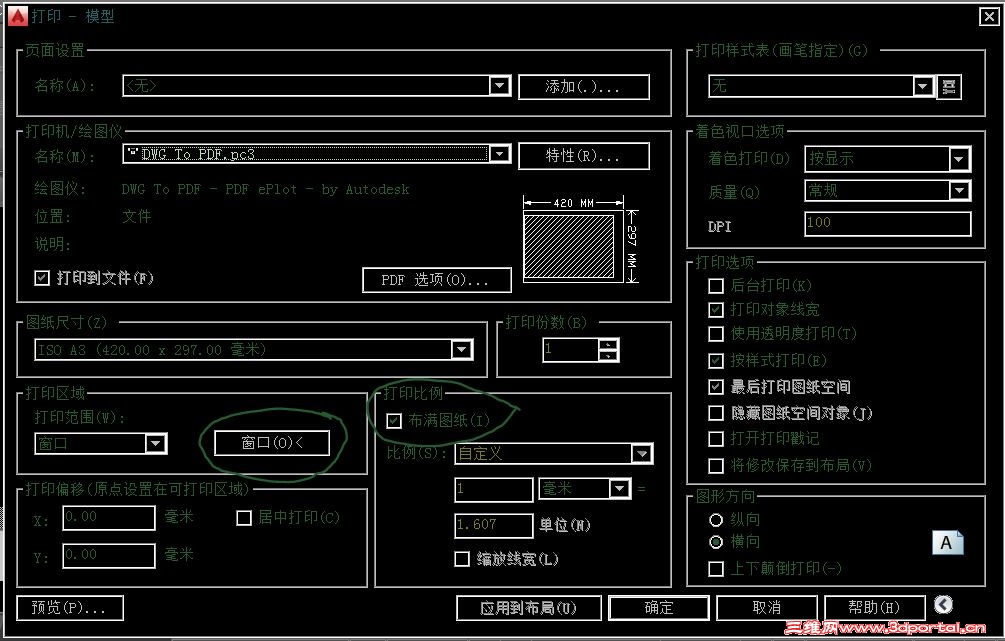This screenshot has height=641, width=1005.
Task: Click the AutoCAD logo in title bar
Action: coord(17,16)
